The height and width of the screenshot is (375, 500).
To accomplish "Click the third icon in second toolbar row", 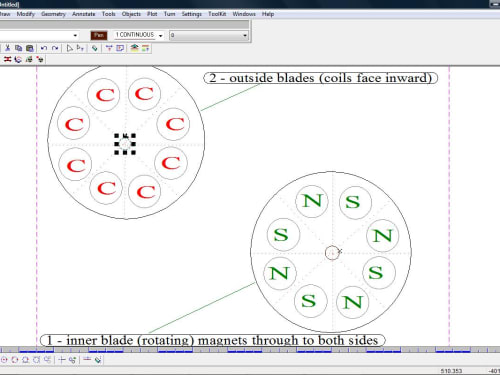I will point(29,59).
